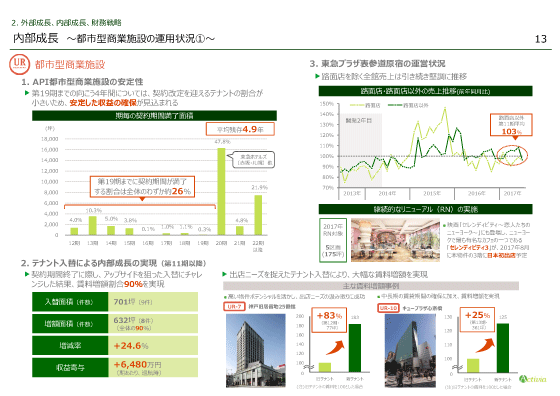Open the Kobe building photo thumbnail
Screen dimensions: 560x396
click(x=256, y=351)
